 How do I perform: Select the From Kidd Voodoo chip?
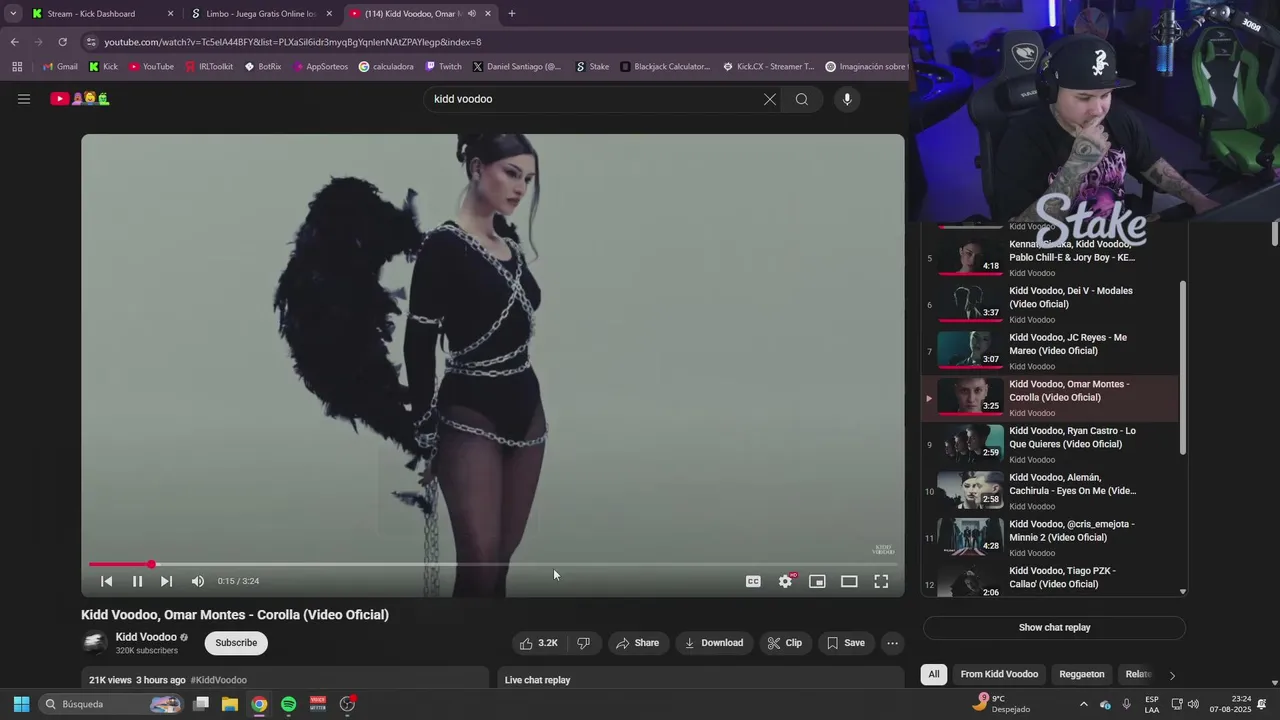[999, 674]
